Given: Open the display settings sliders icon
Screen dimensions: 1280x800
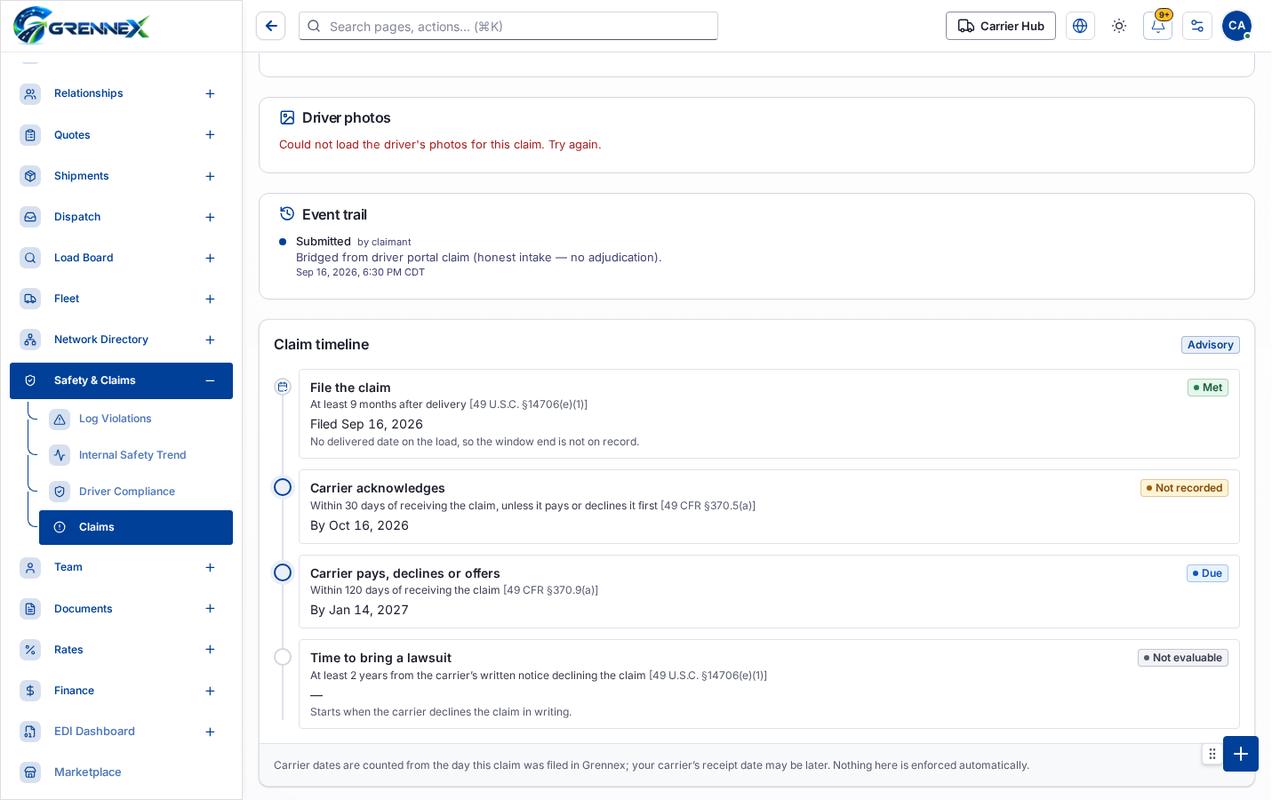Looking at the screenshot, I should pyautogui.click(x=1197, y=26).
